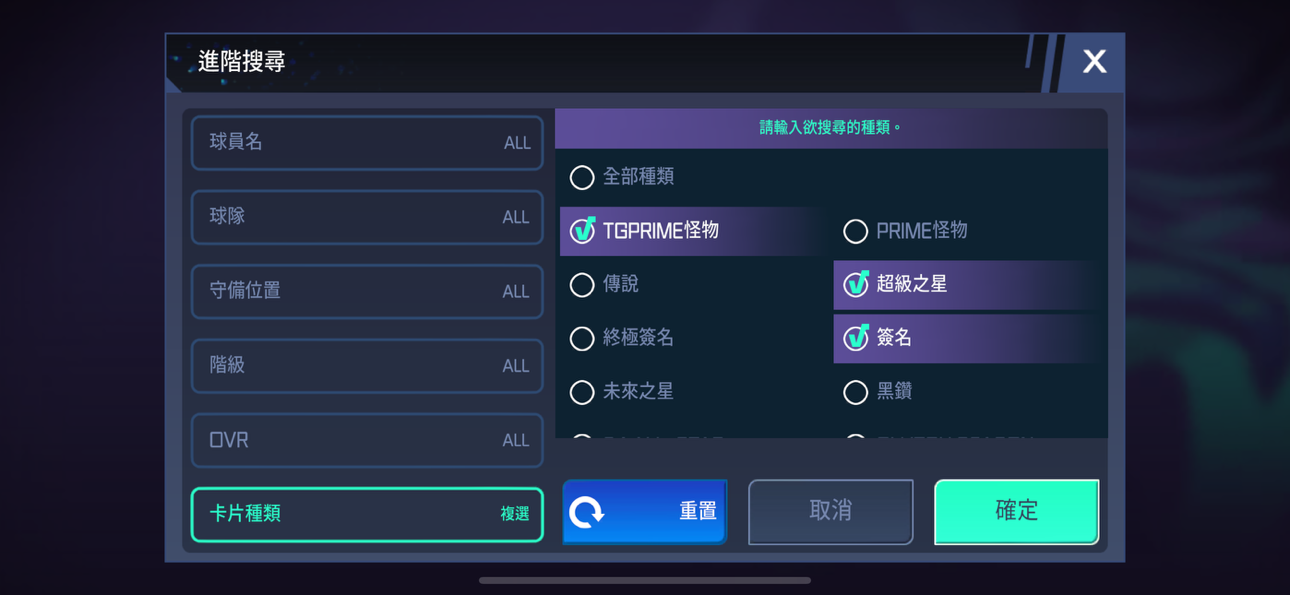
Task: Expand the 守備位置 filter
Action: click(367, 291)
